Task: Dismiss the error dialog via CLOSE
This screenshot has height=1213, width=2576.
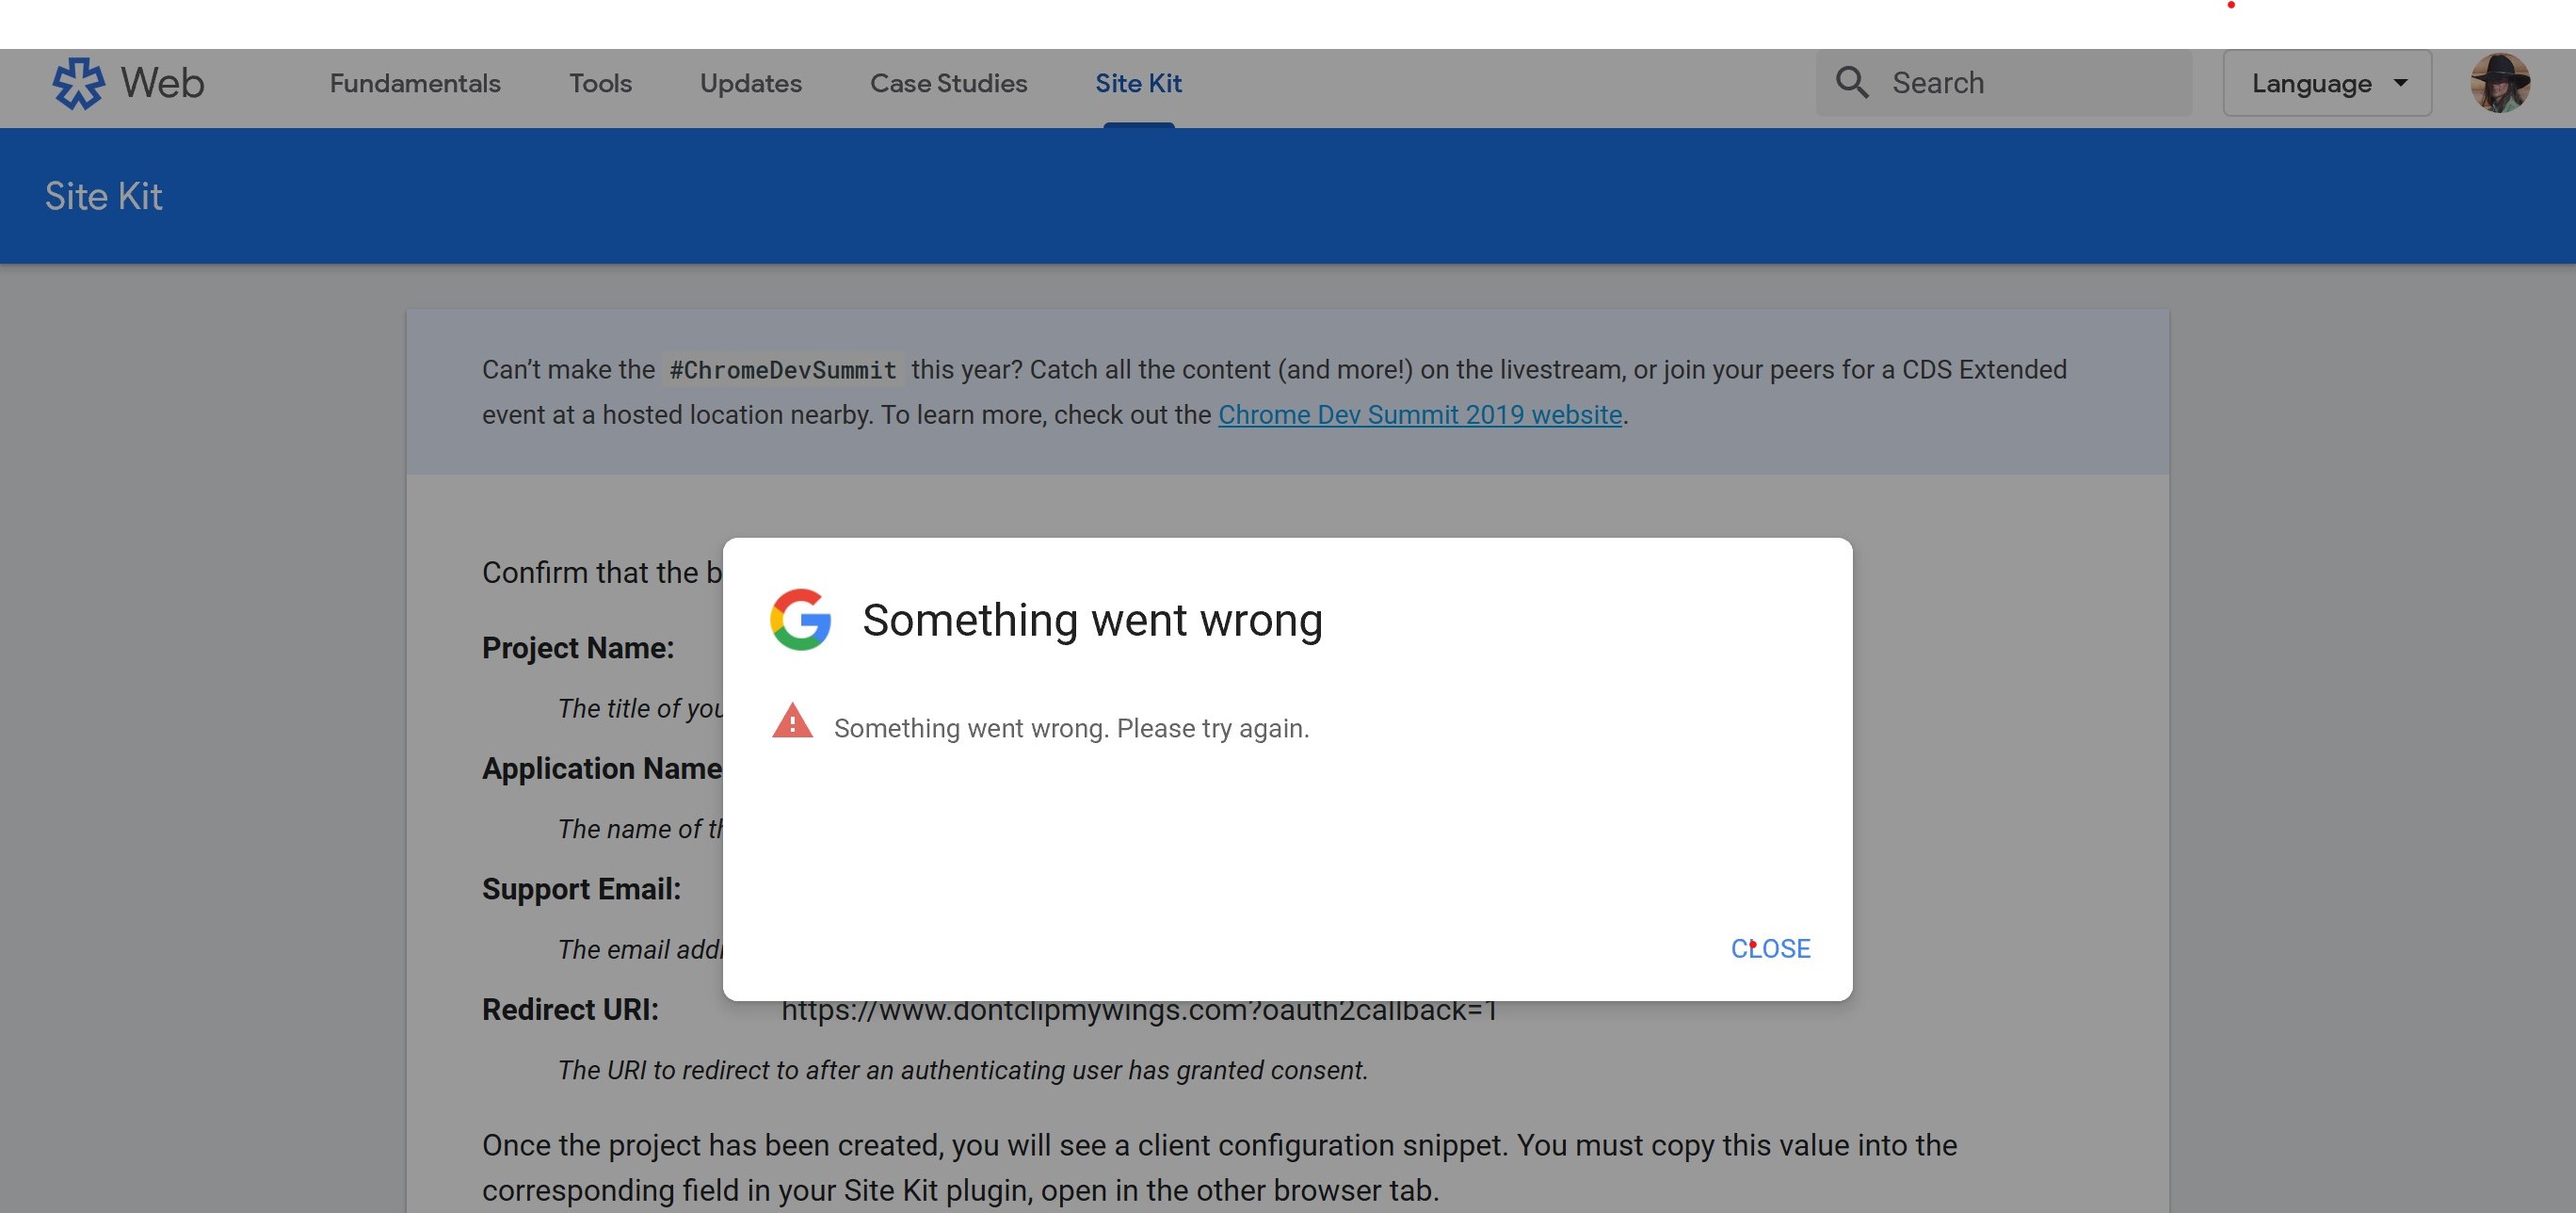Action: click(1770, 948)
